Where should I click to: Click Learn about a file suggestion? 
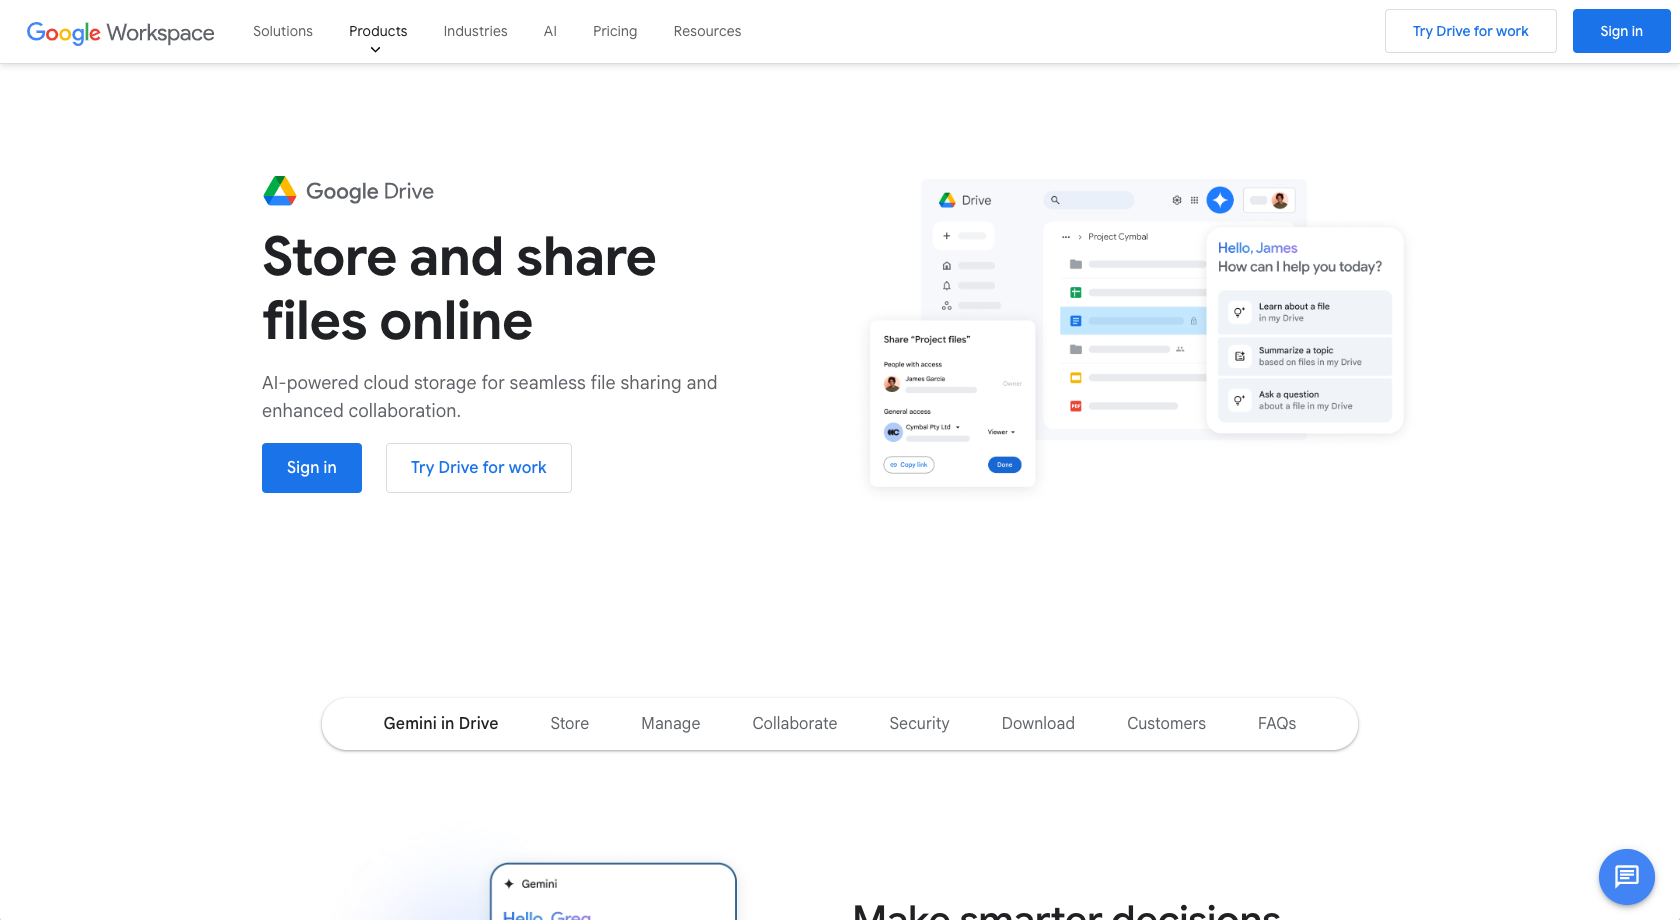point(1305,312)
